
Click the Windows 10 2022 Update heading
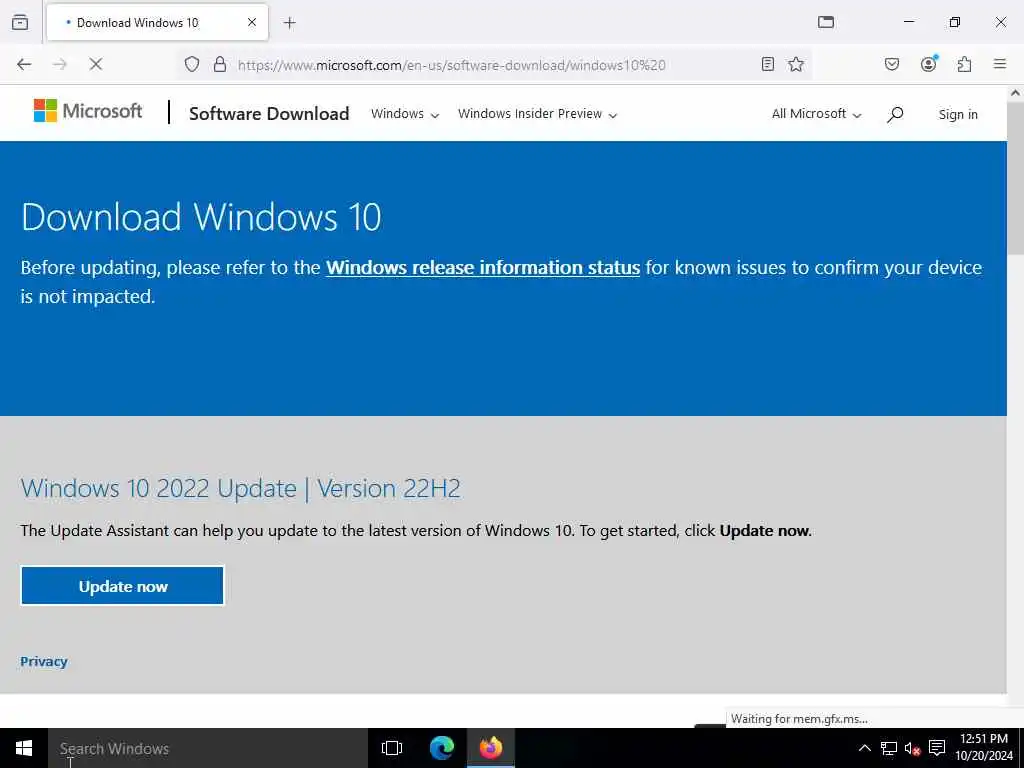[x=240, y=488]
